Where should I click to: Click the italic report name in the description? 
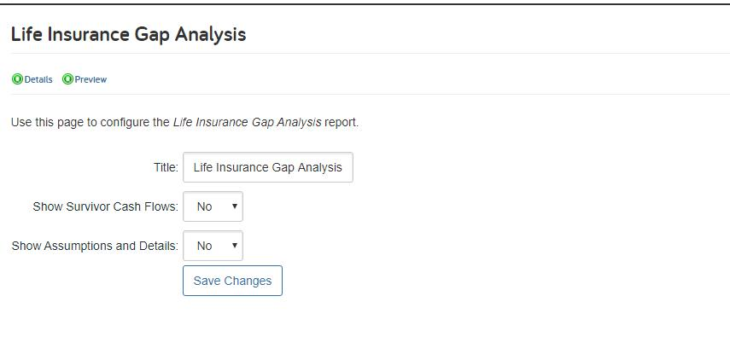point(247,122)
